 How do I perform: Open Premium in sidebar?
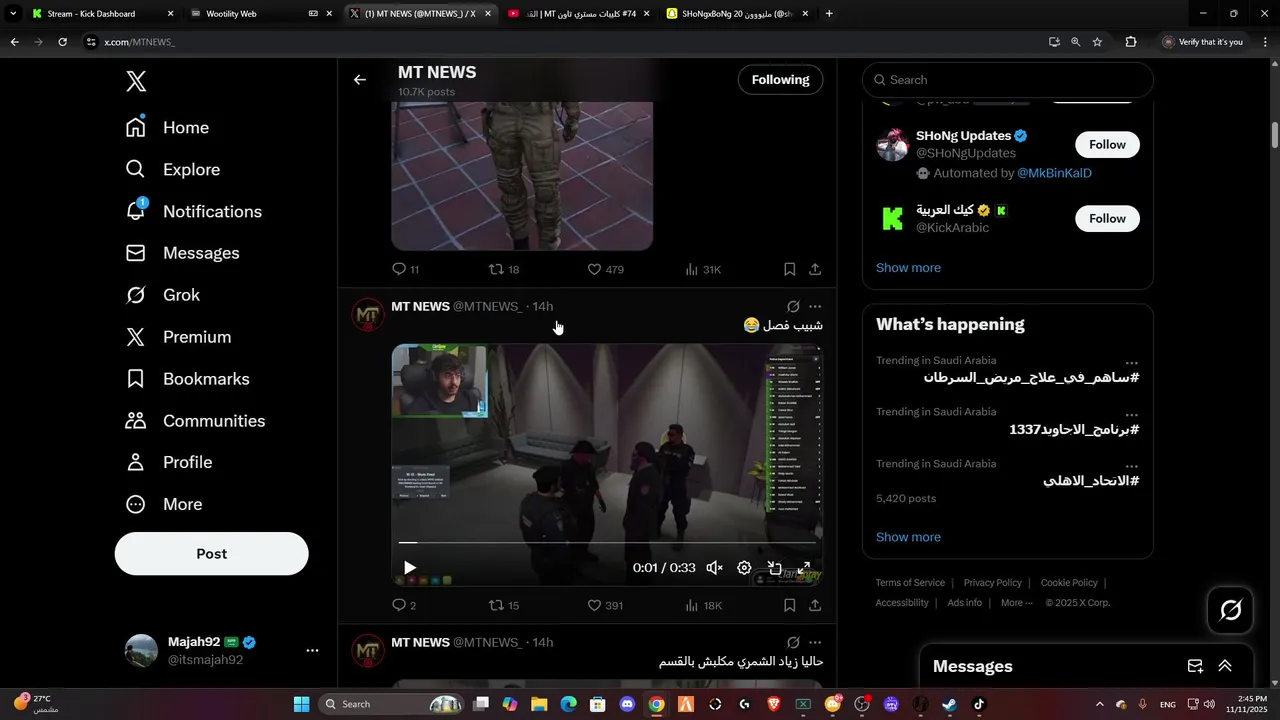click(x=178, y=338)
